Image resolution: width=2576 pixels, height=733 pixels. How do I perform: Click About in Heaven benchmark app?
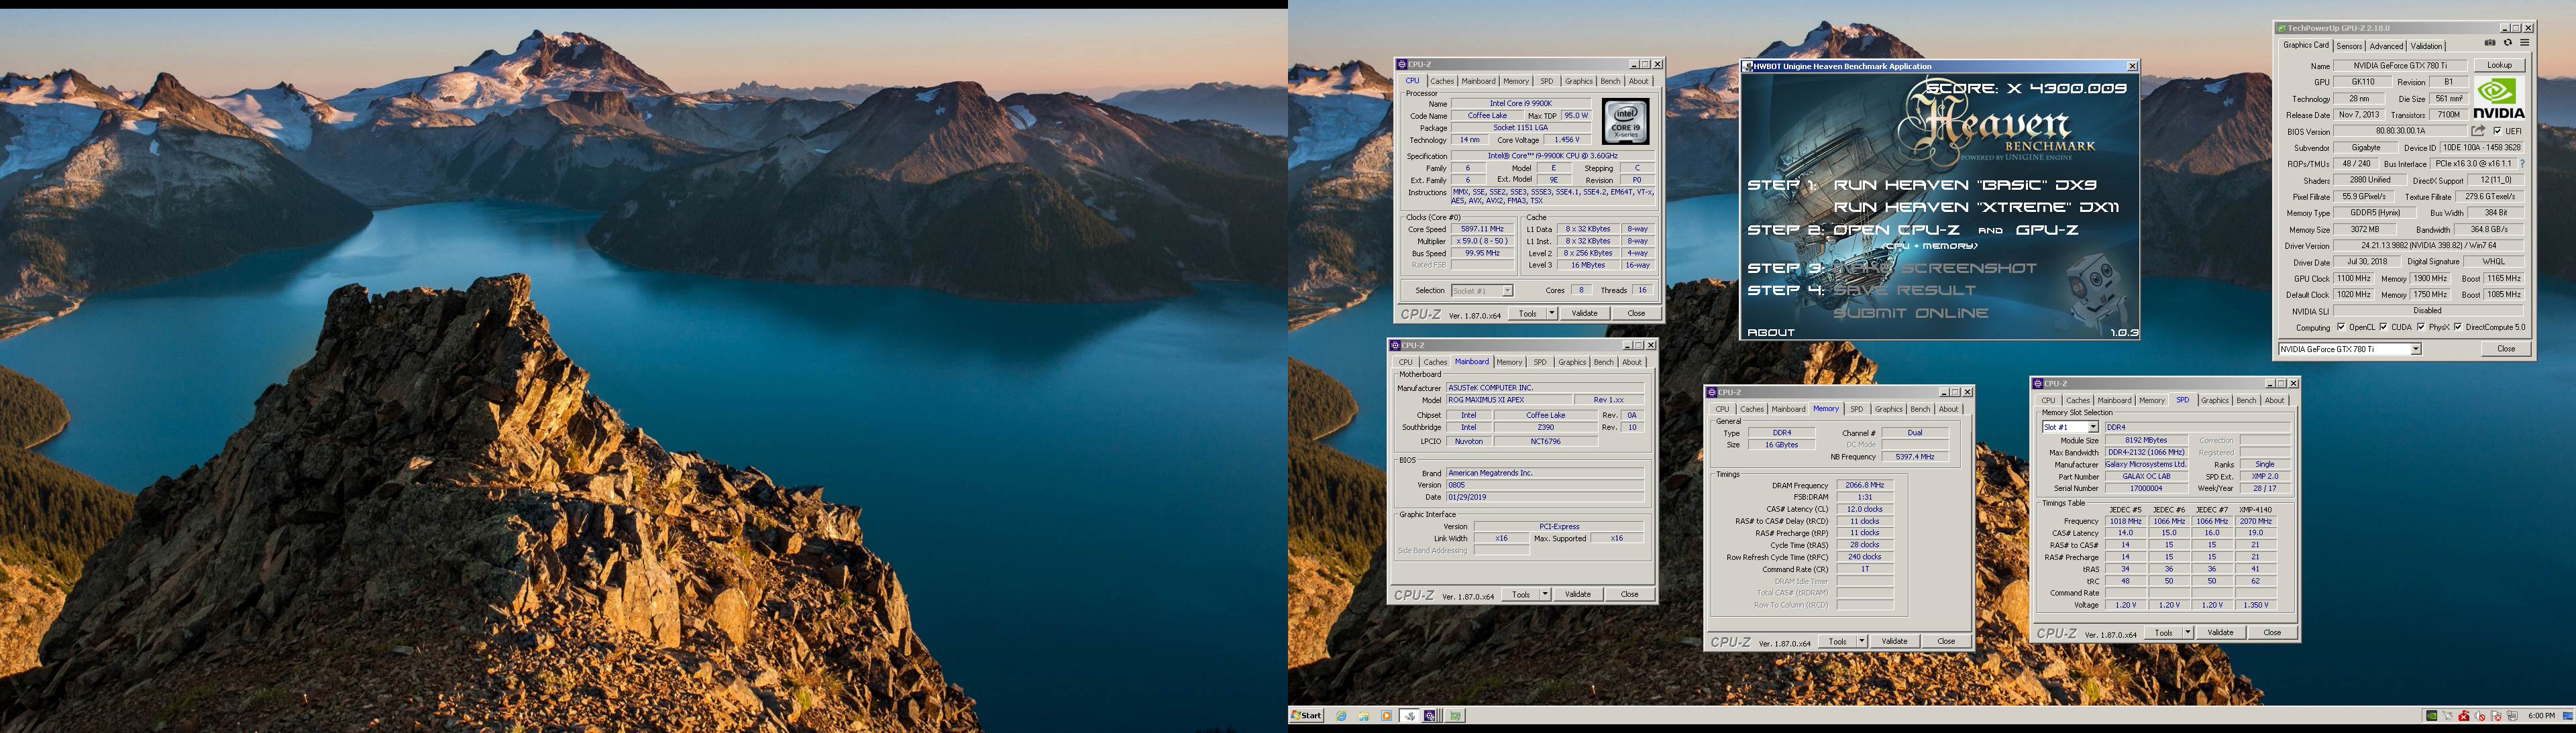(x=1771, y=332)
